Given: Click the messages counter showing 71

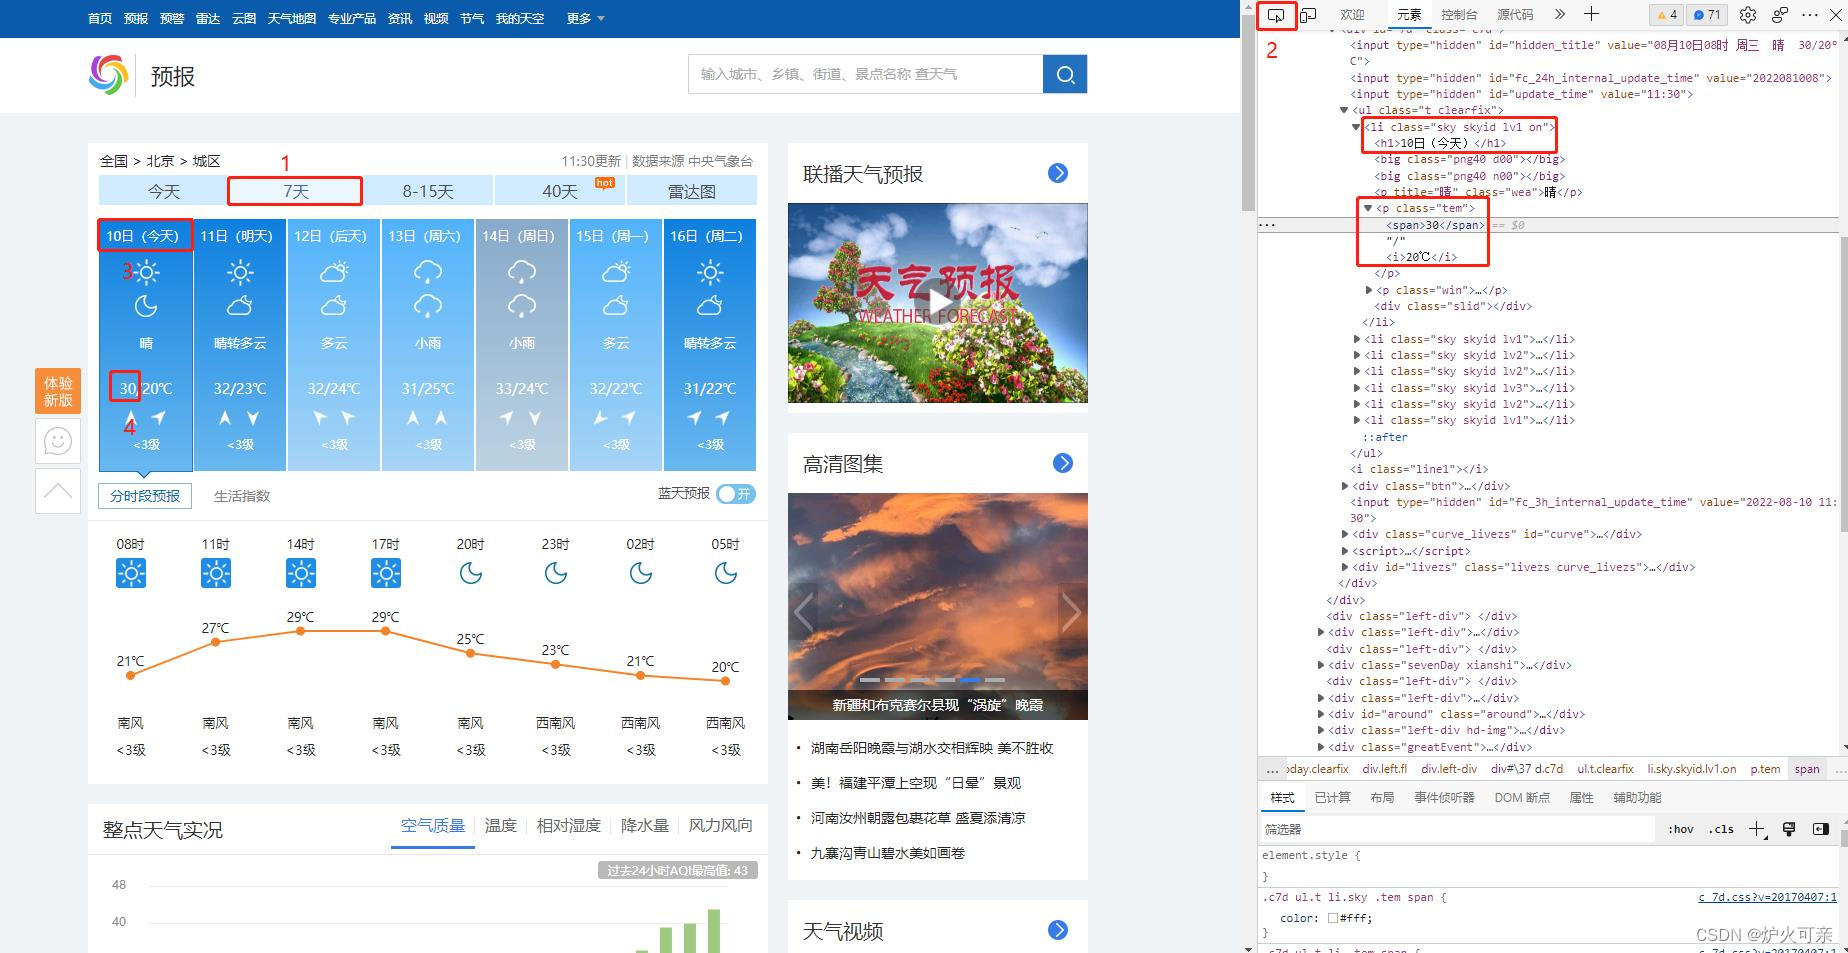Looking at the screenshot, I should pos(1707,15).
